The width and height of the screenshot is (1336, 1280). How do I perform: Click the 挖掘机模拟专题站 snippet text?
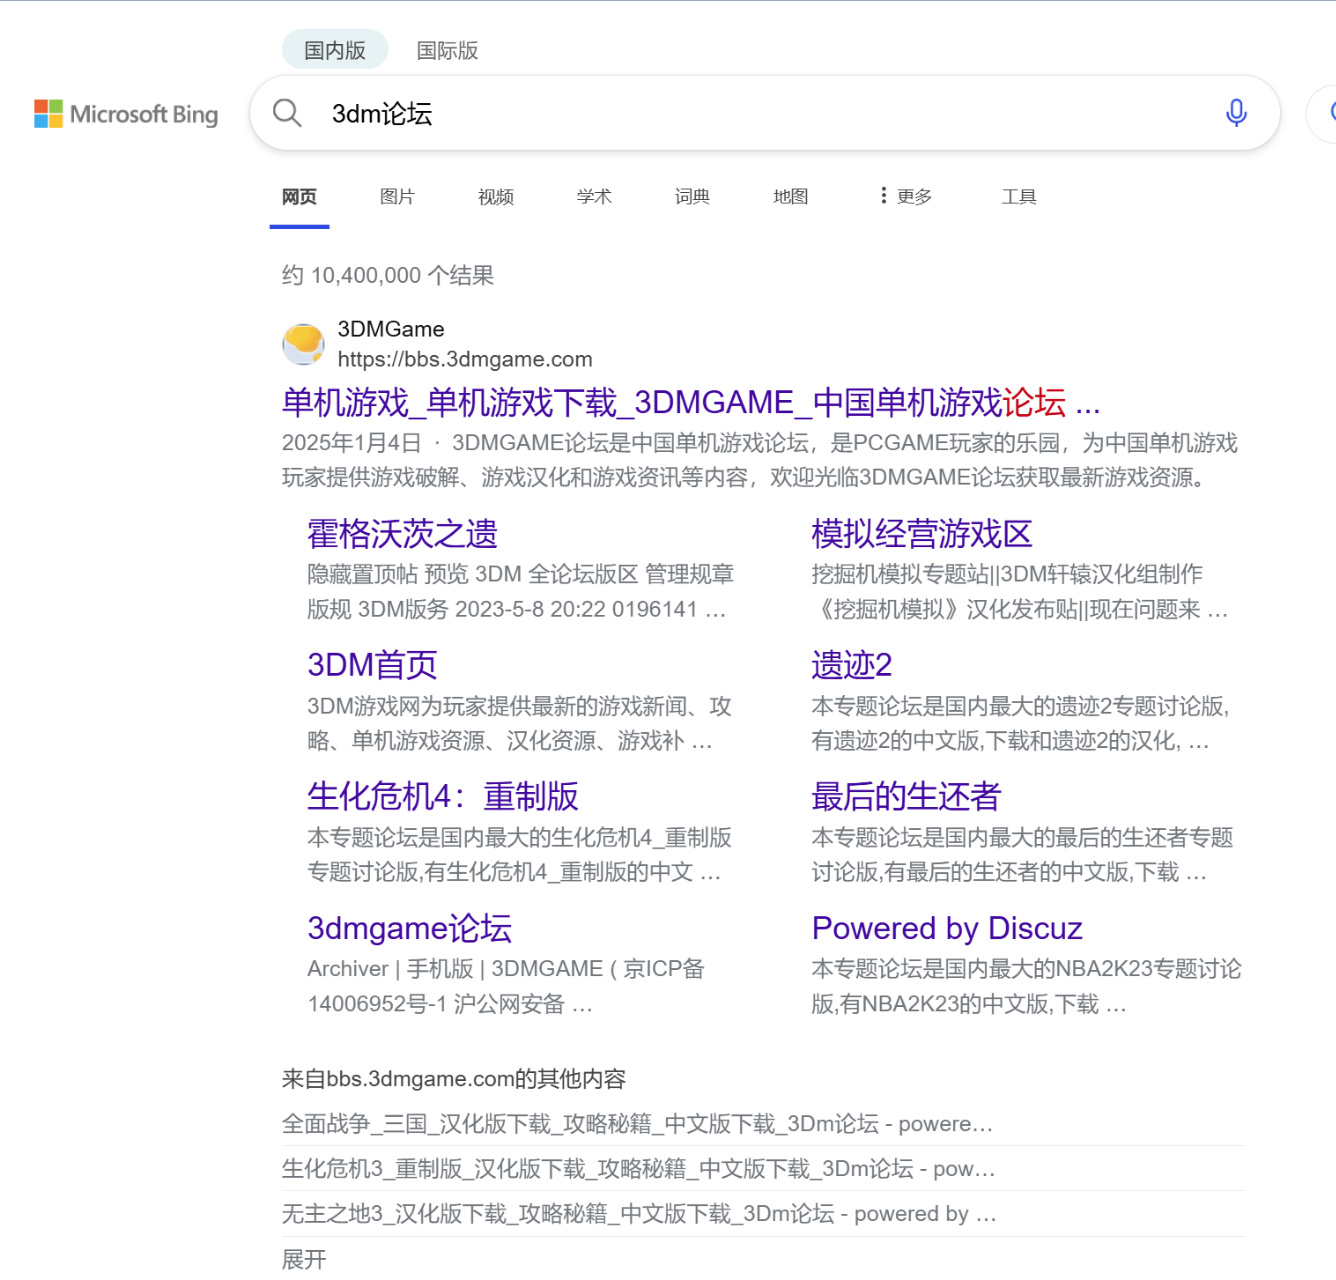tap(1020, 591)
